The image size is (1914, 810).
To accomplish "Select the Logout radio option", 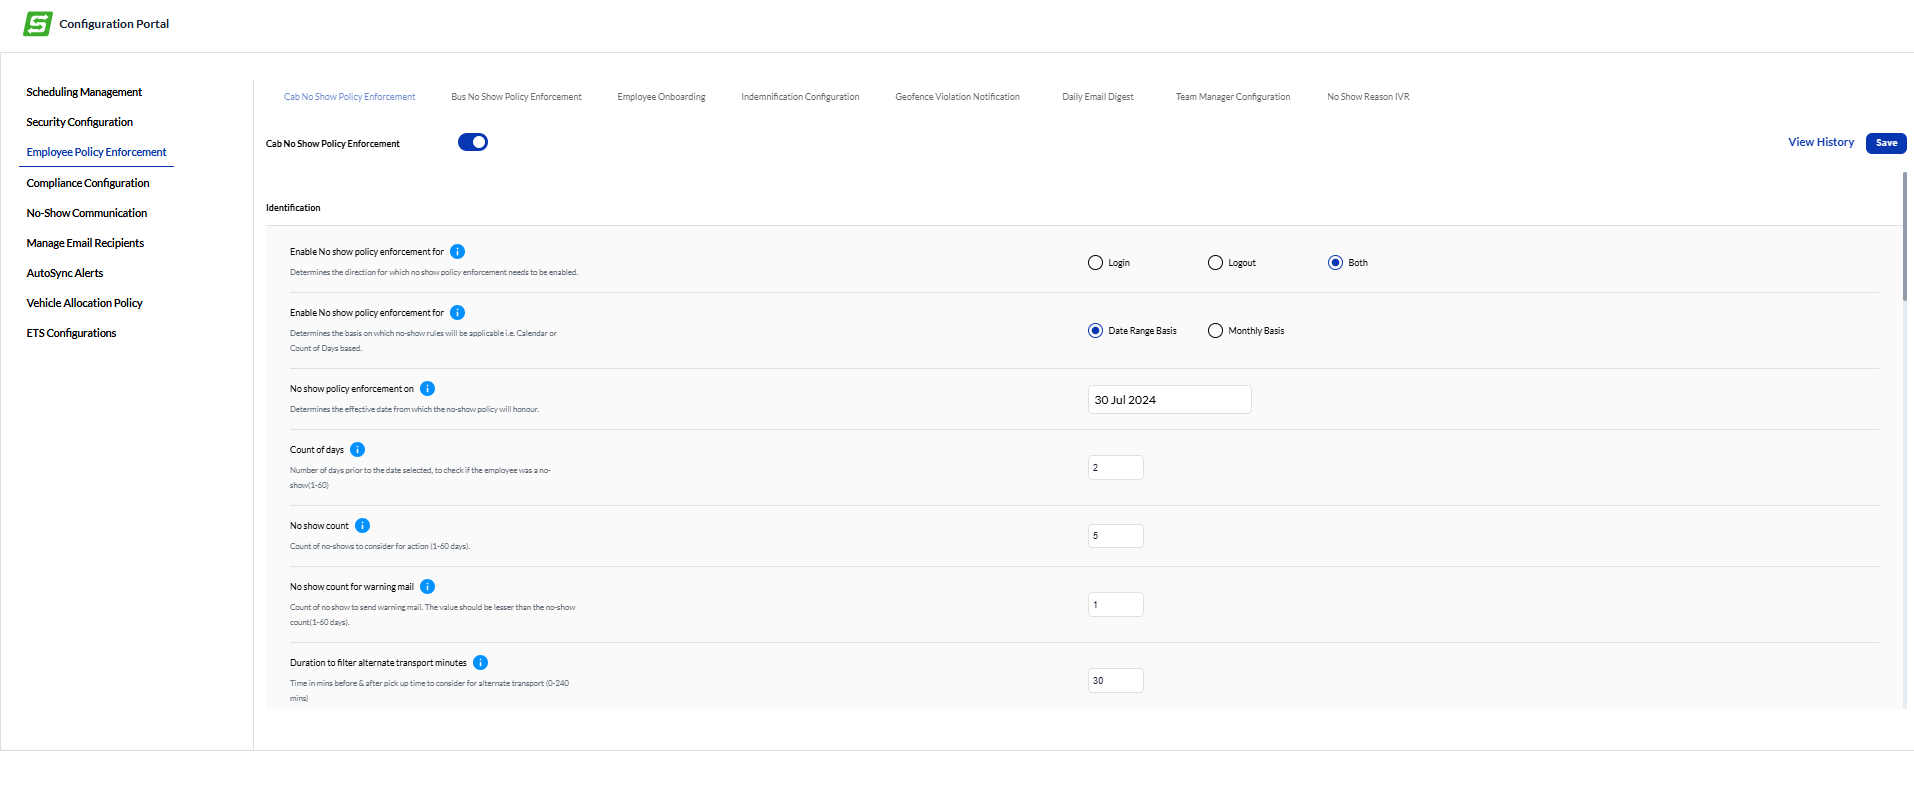I will (1215, 263).
